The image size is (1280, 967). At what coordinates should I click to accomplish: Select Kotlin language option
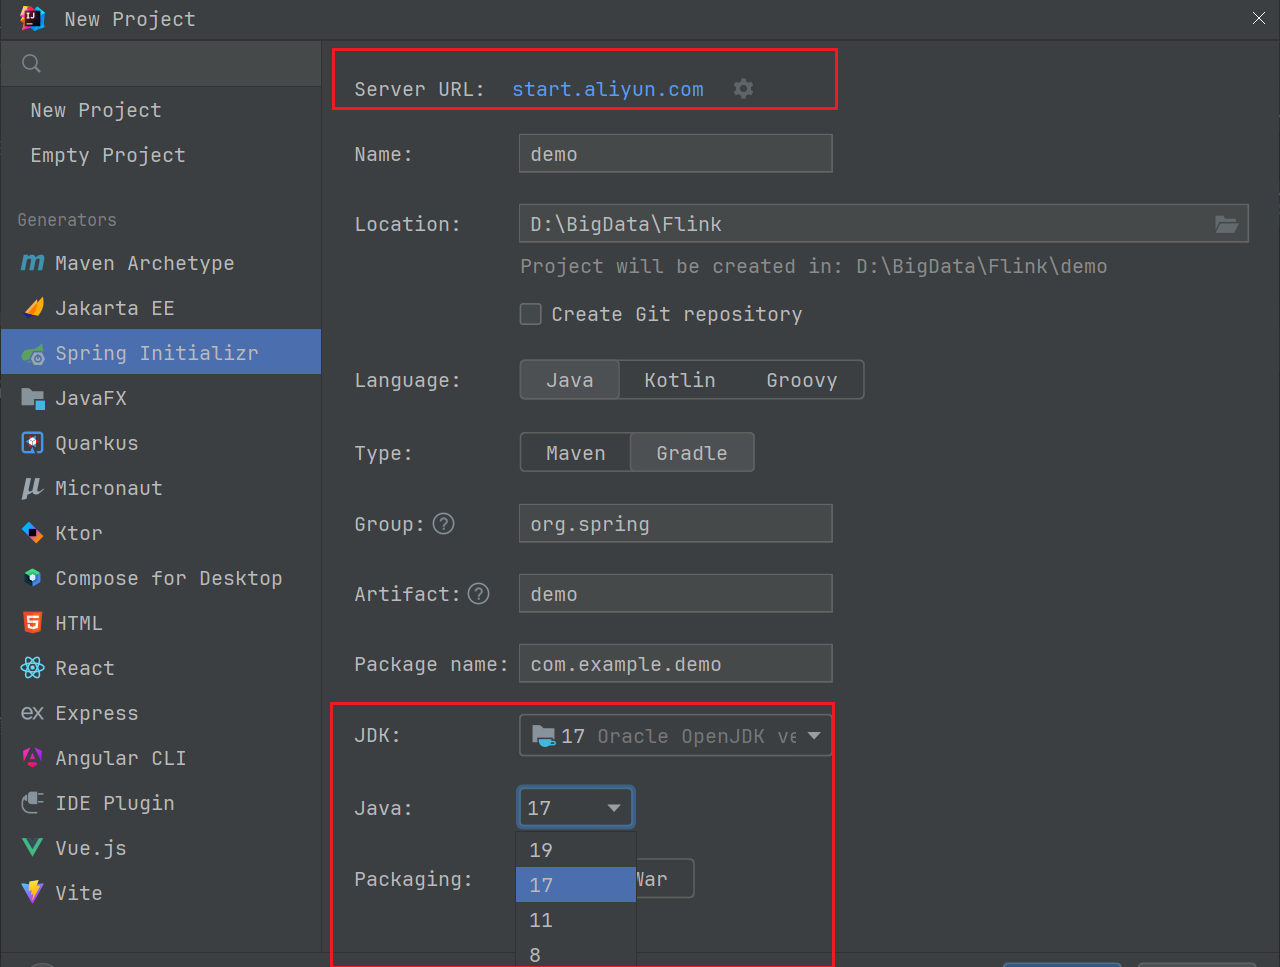[x=680, y=380]
